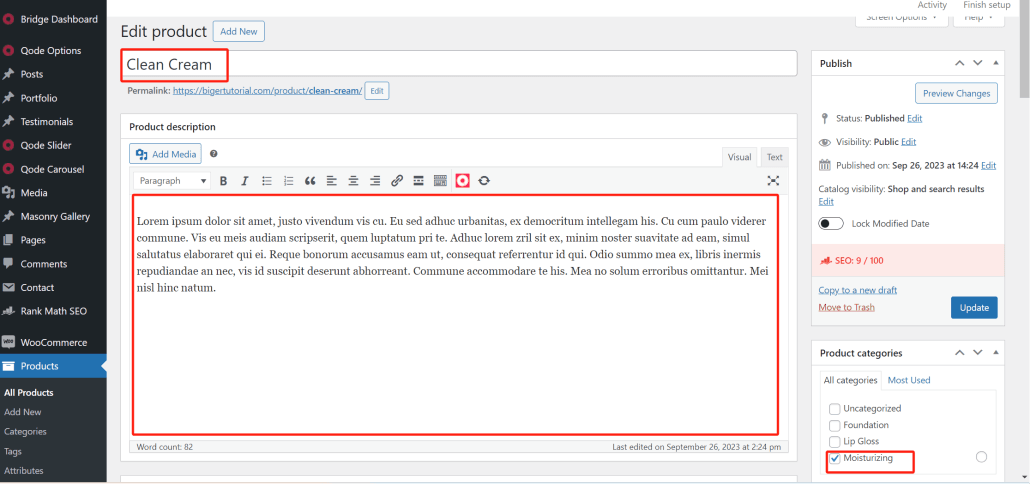Open Qode Options menu
This screenshot has height=484, width=1030.
click(x=53, y=51)
